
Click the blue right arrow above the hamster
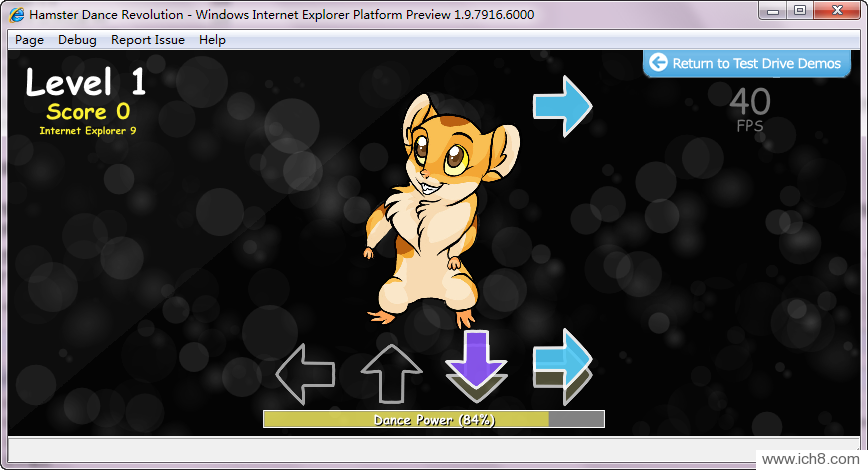click(x=562, y=106)
